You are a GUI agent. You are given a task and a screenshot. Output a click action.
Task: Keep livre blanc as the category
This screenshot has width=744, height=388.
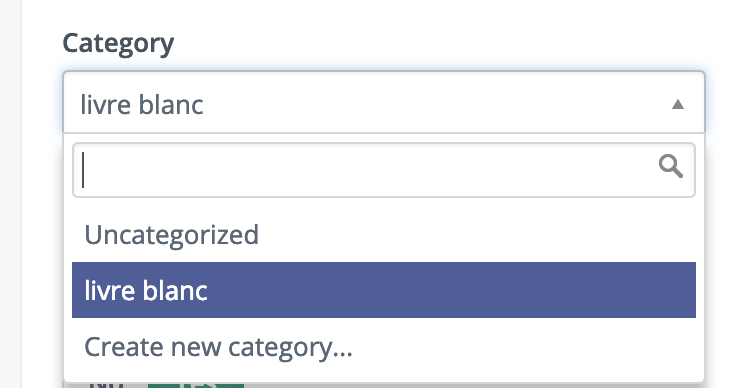384,290
